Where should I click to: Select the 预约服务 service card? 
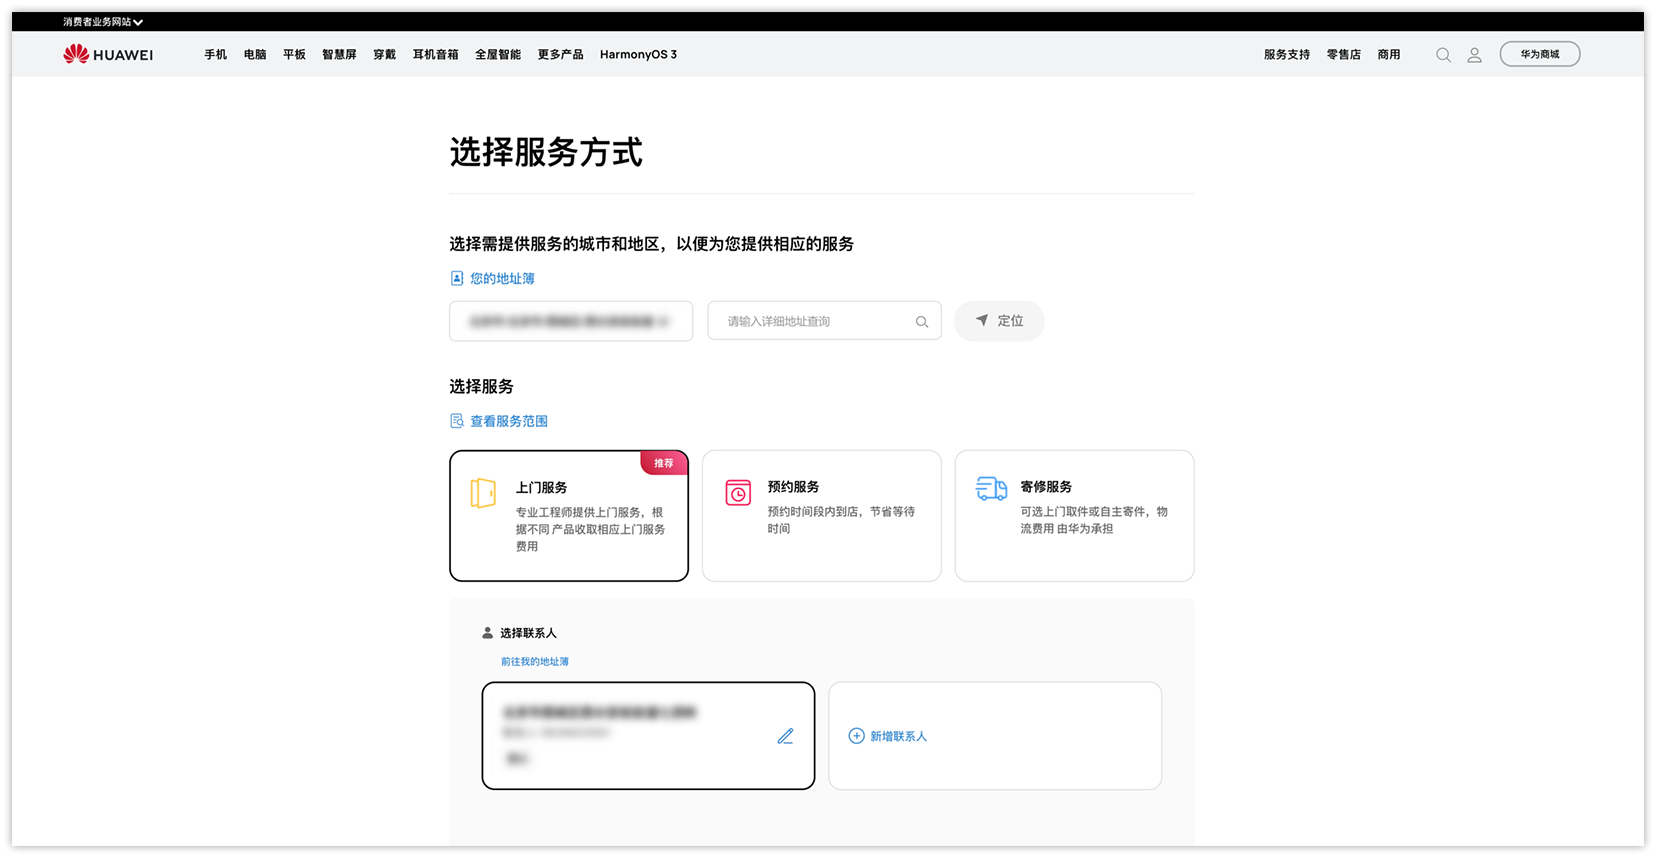[x=822, y=516]
